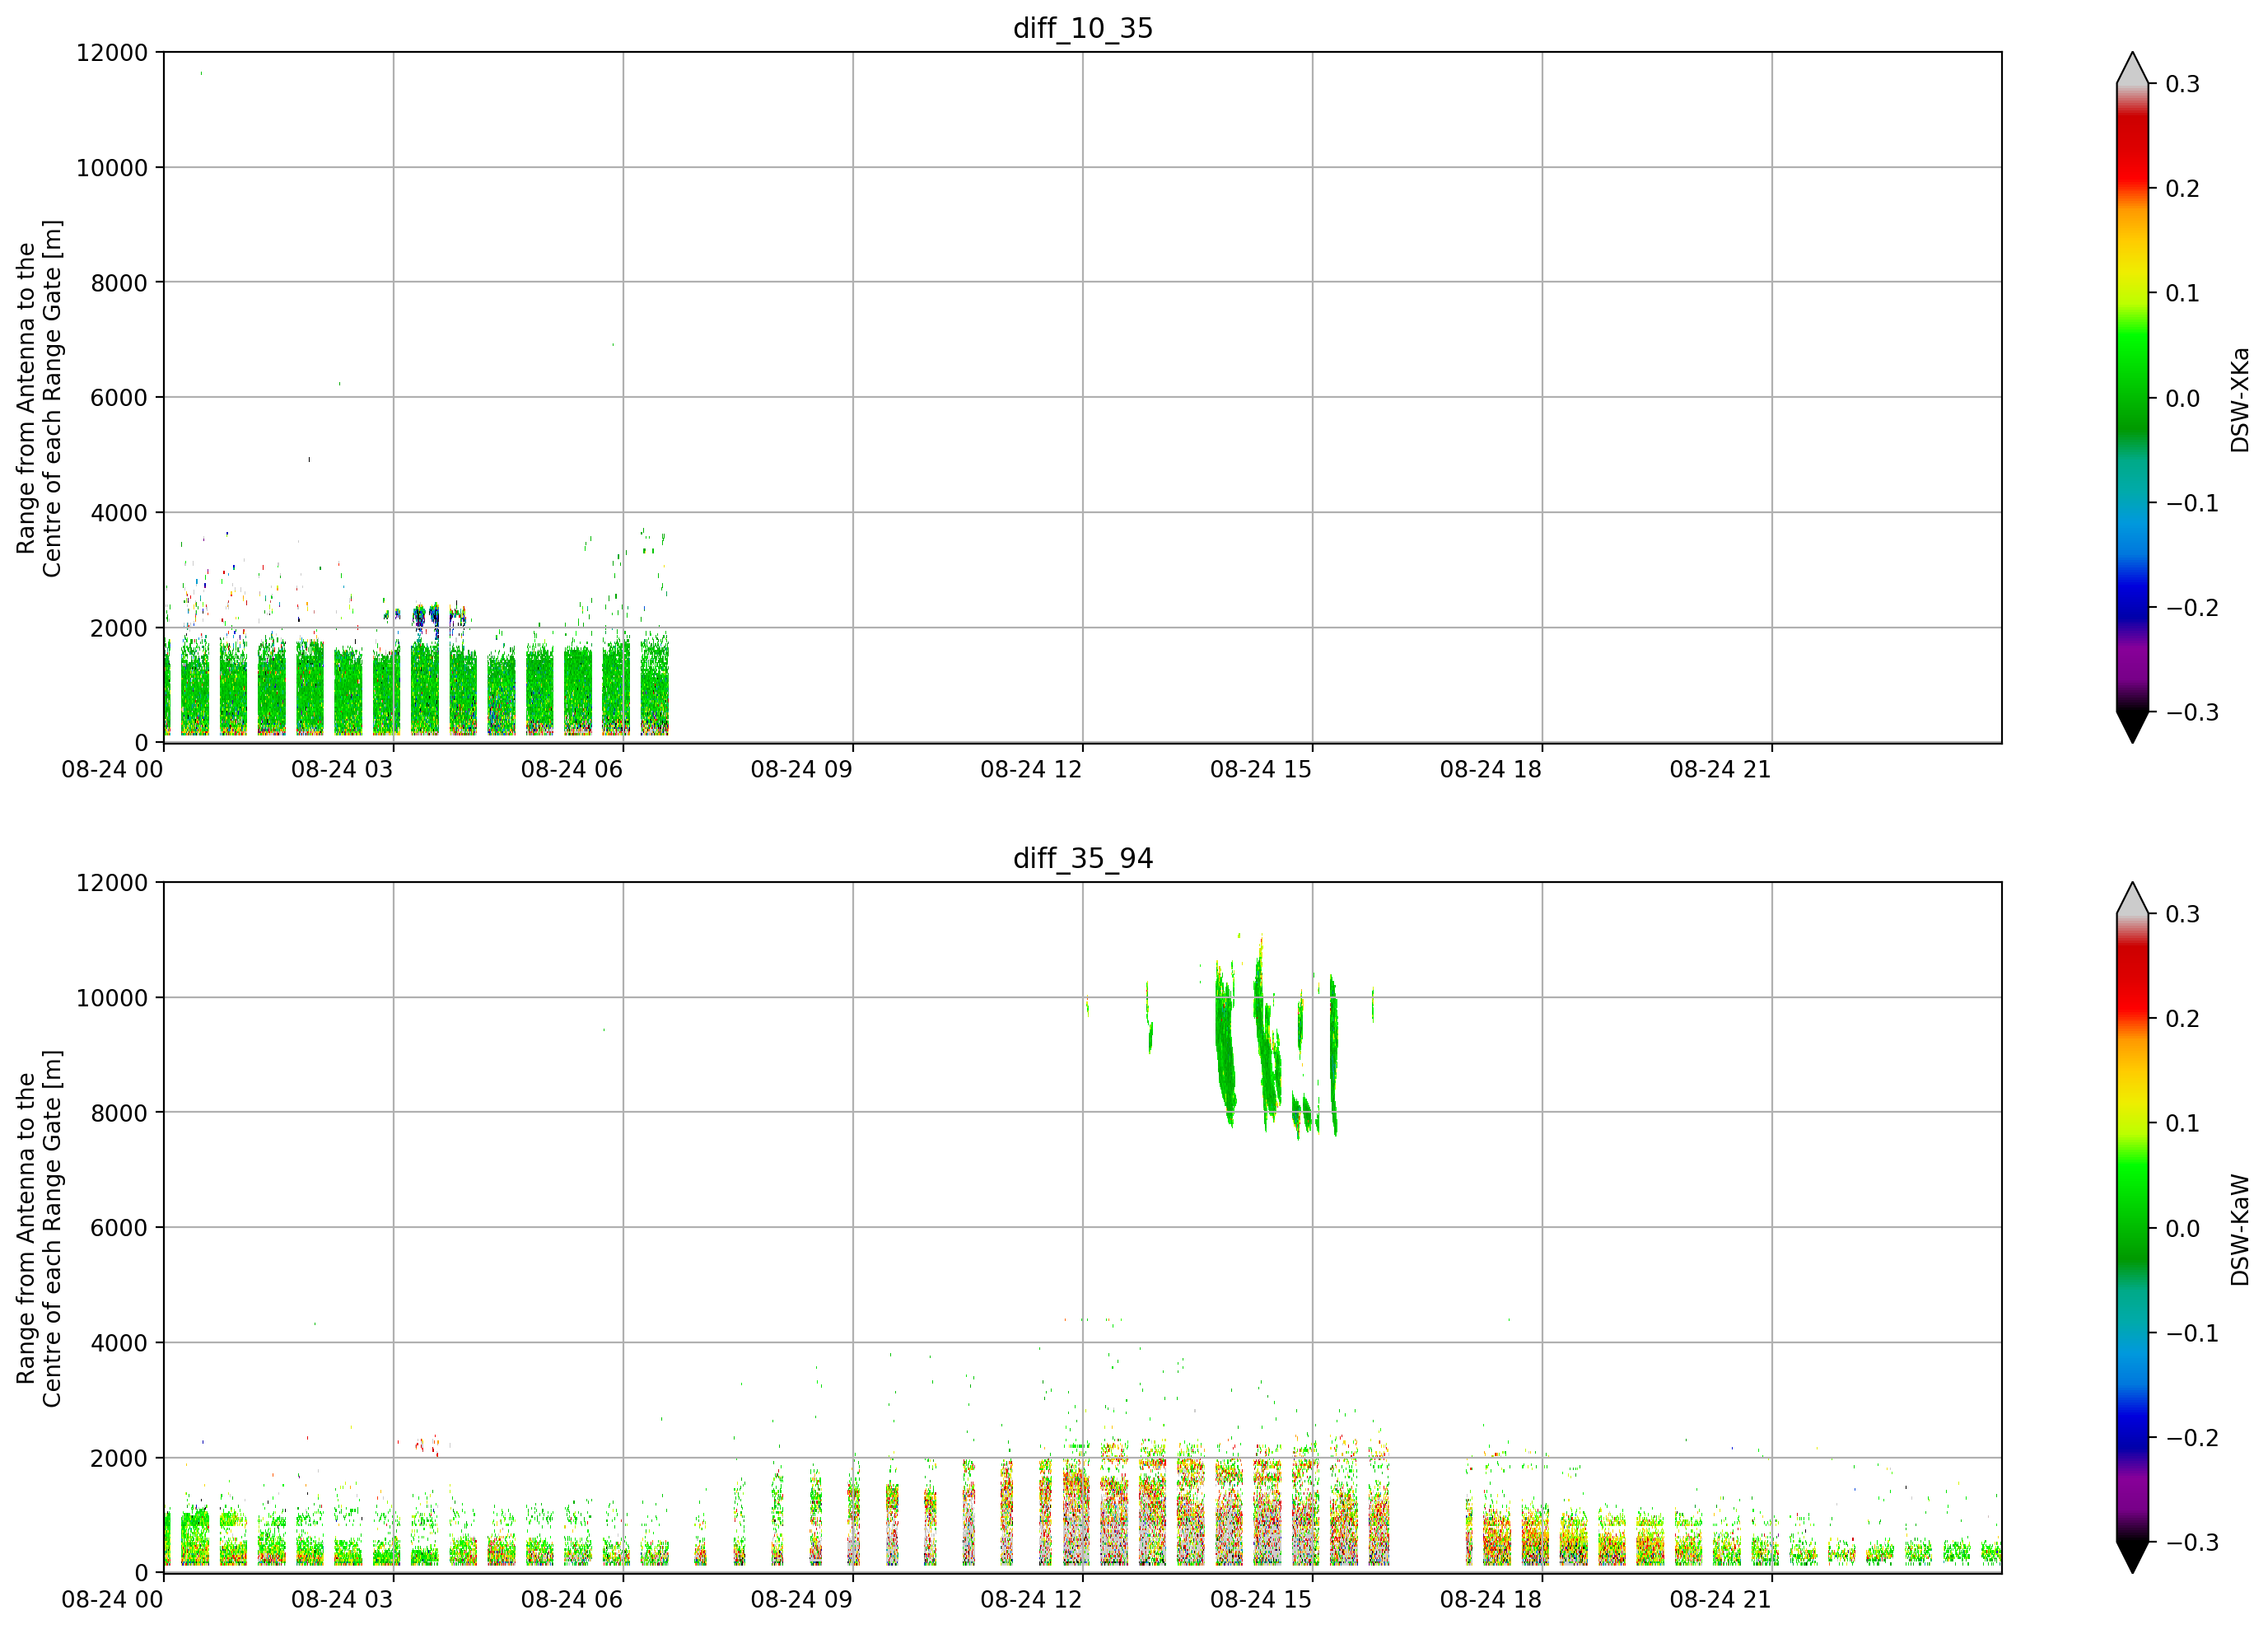Select y-axis range label of diff_35_94 plot

(39, 1228)
